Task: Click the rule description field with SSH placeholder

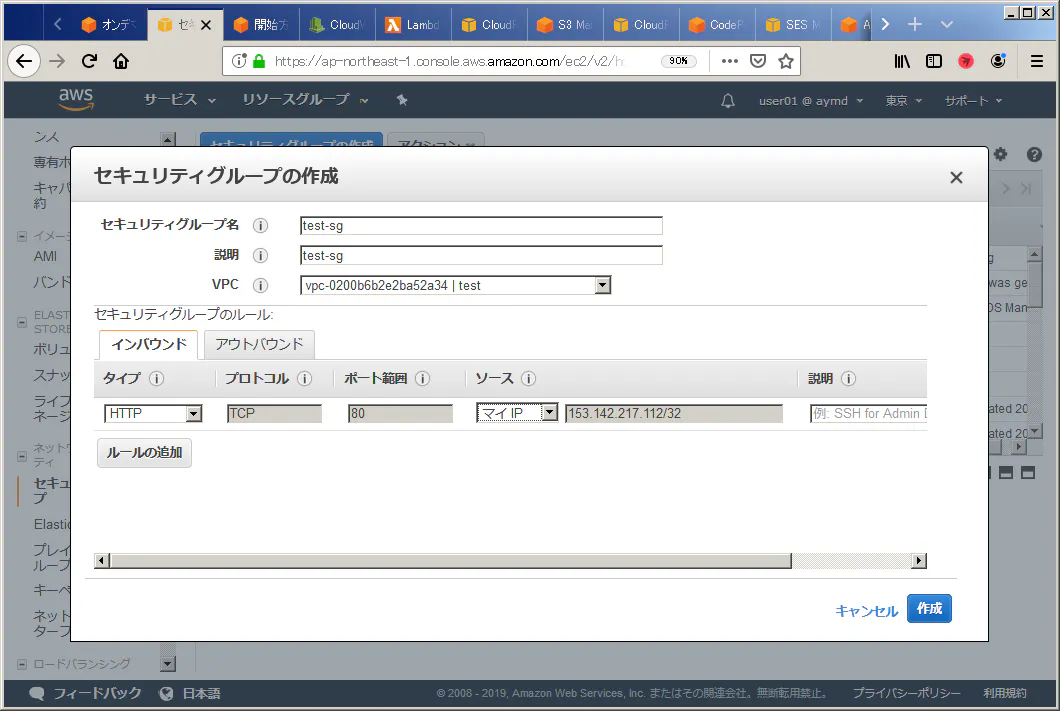Action: point(869,413)
